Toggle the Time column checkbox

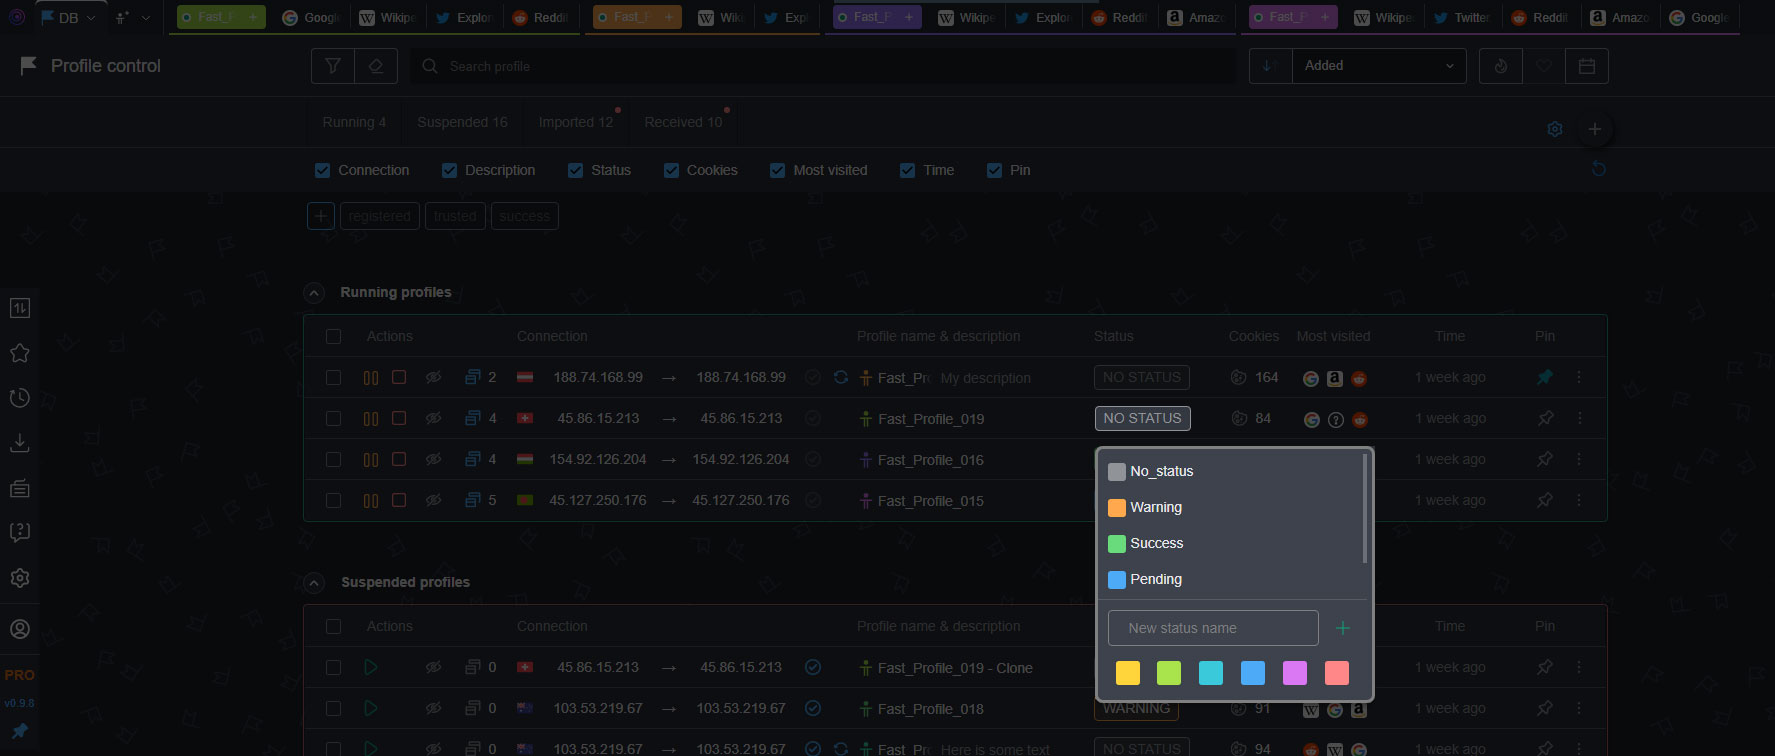907,170
